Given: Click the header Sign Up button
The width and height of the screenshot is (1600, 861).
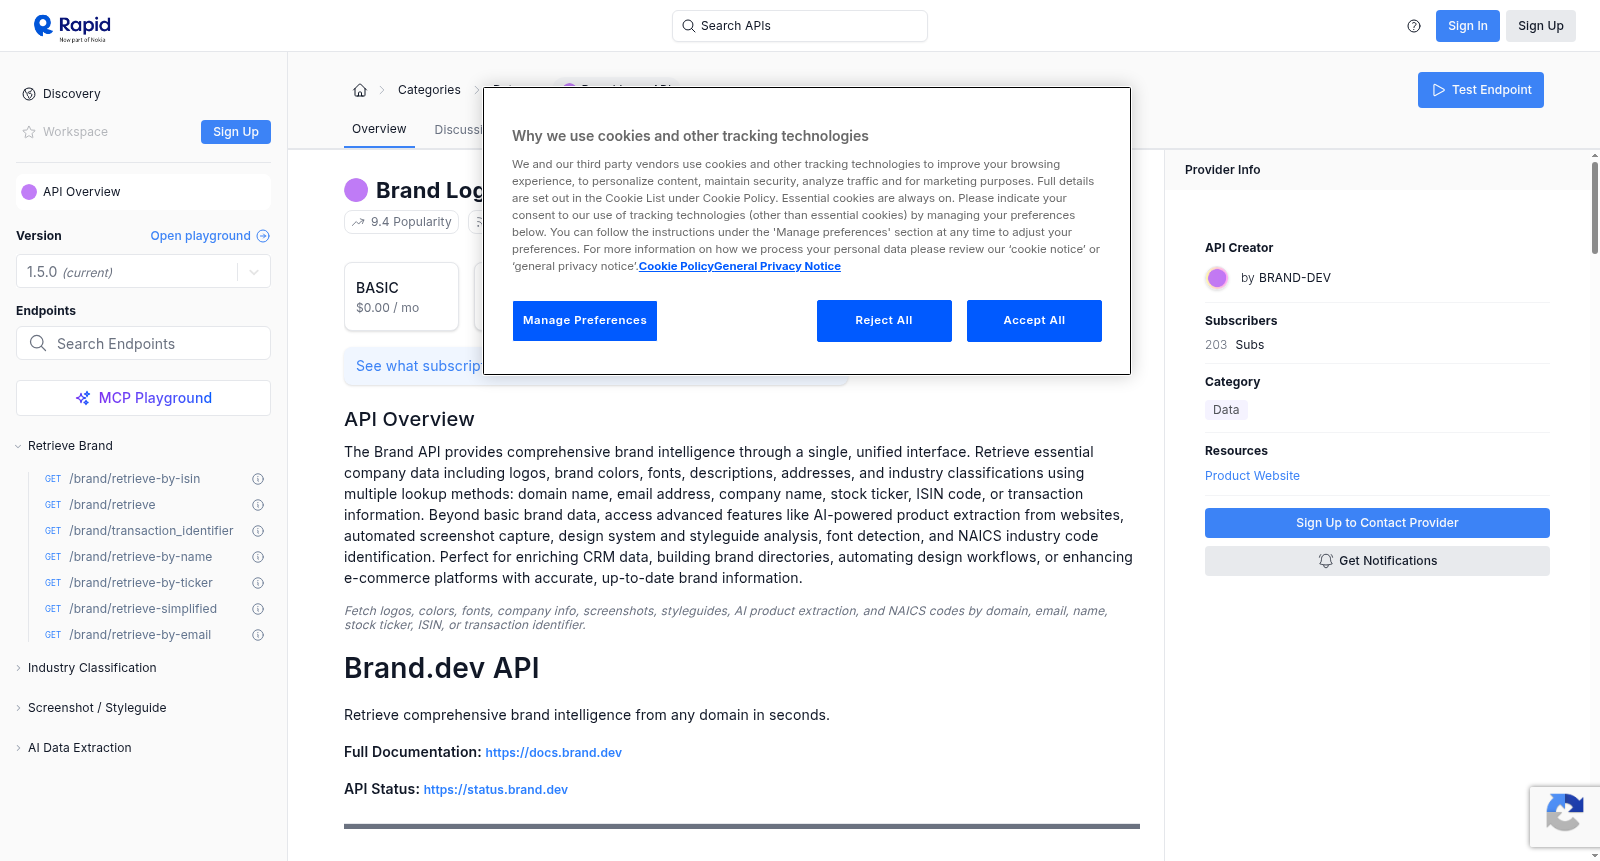Looking at the screenshot, I should pyautogui.click(x=1541, y=26).
